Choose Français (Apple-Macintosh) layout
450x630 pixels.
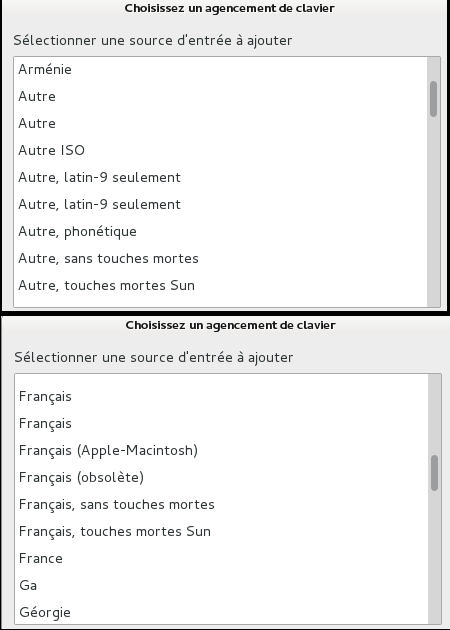pos(221,450)
